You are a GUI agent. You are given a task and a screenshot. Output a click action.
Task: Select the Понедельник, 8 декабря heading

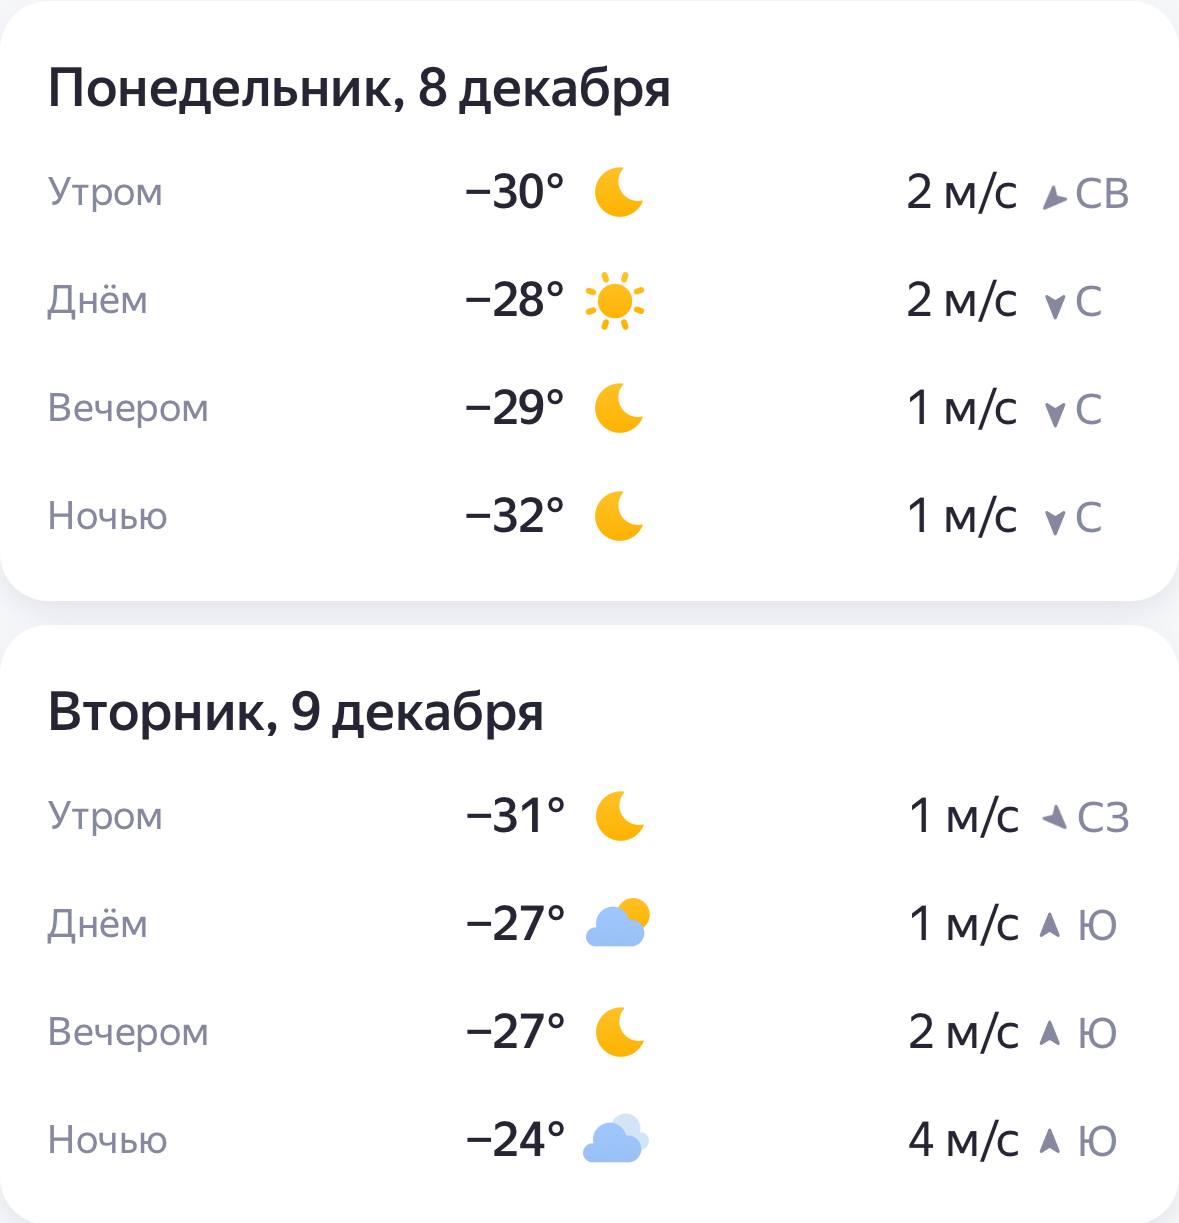359,88
